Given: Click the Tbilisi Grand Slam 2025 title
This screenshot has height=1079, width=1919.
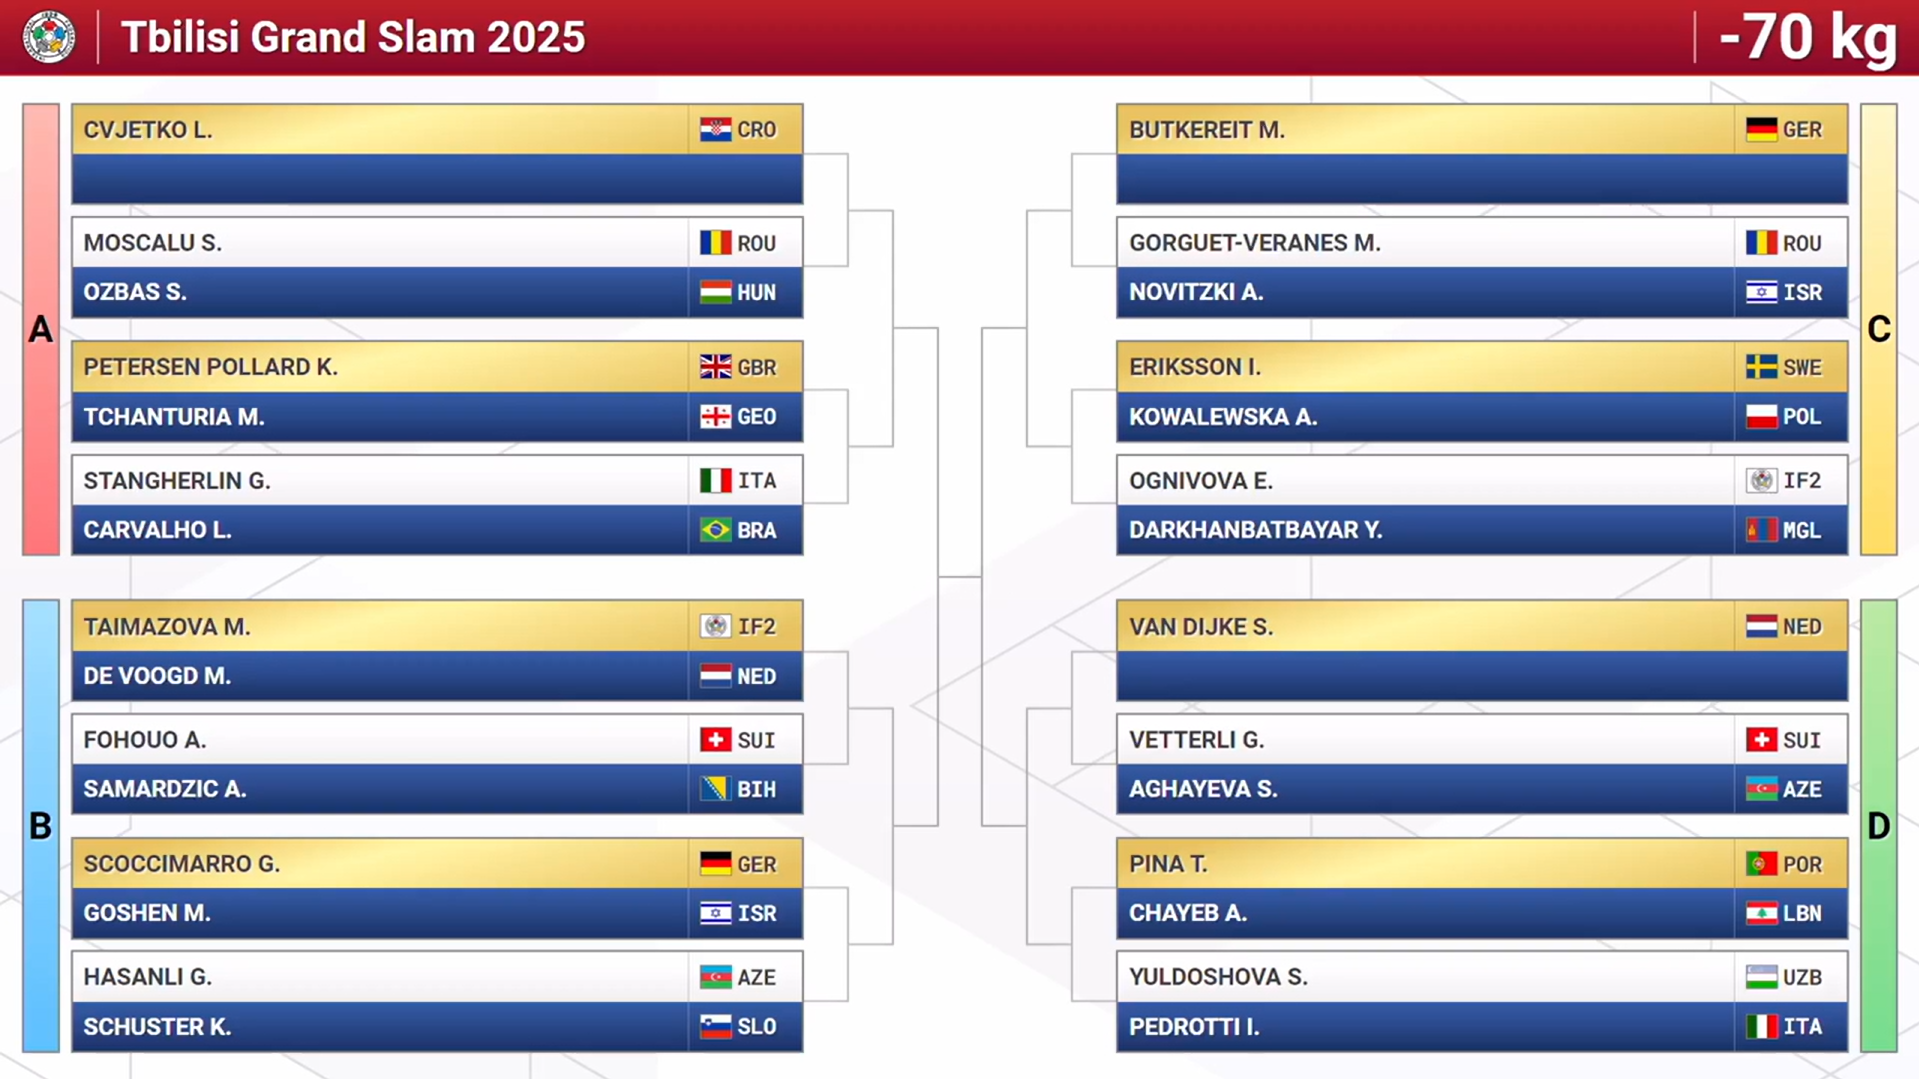Looking at the screenshot, I should (x=353, y=38).
